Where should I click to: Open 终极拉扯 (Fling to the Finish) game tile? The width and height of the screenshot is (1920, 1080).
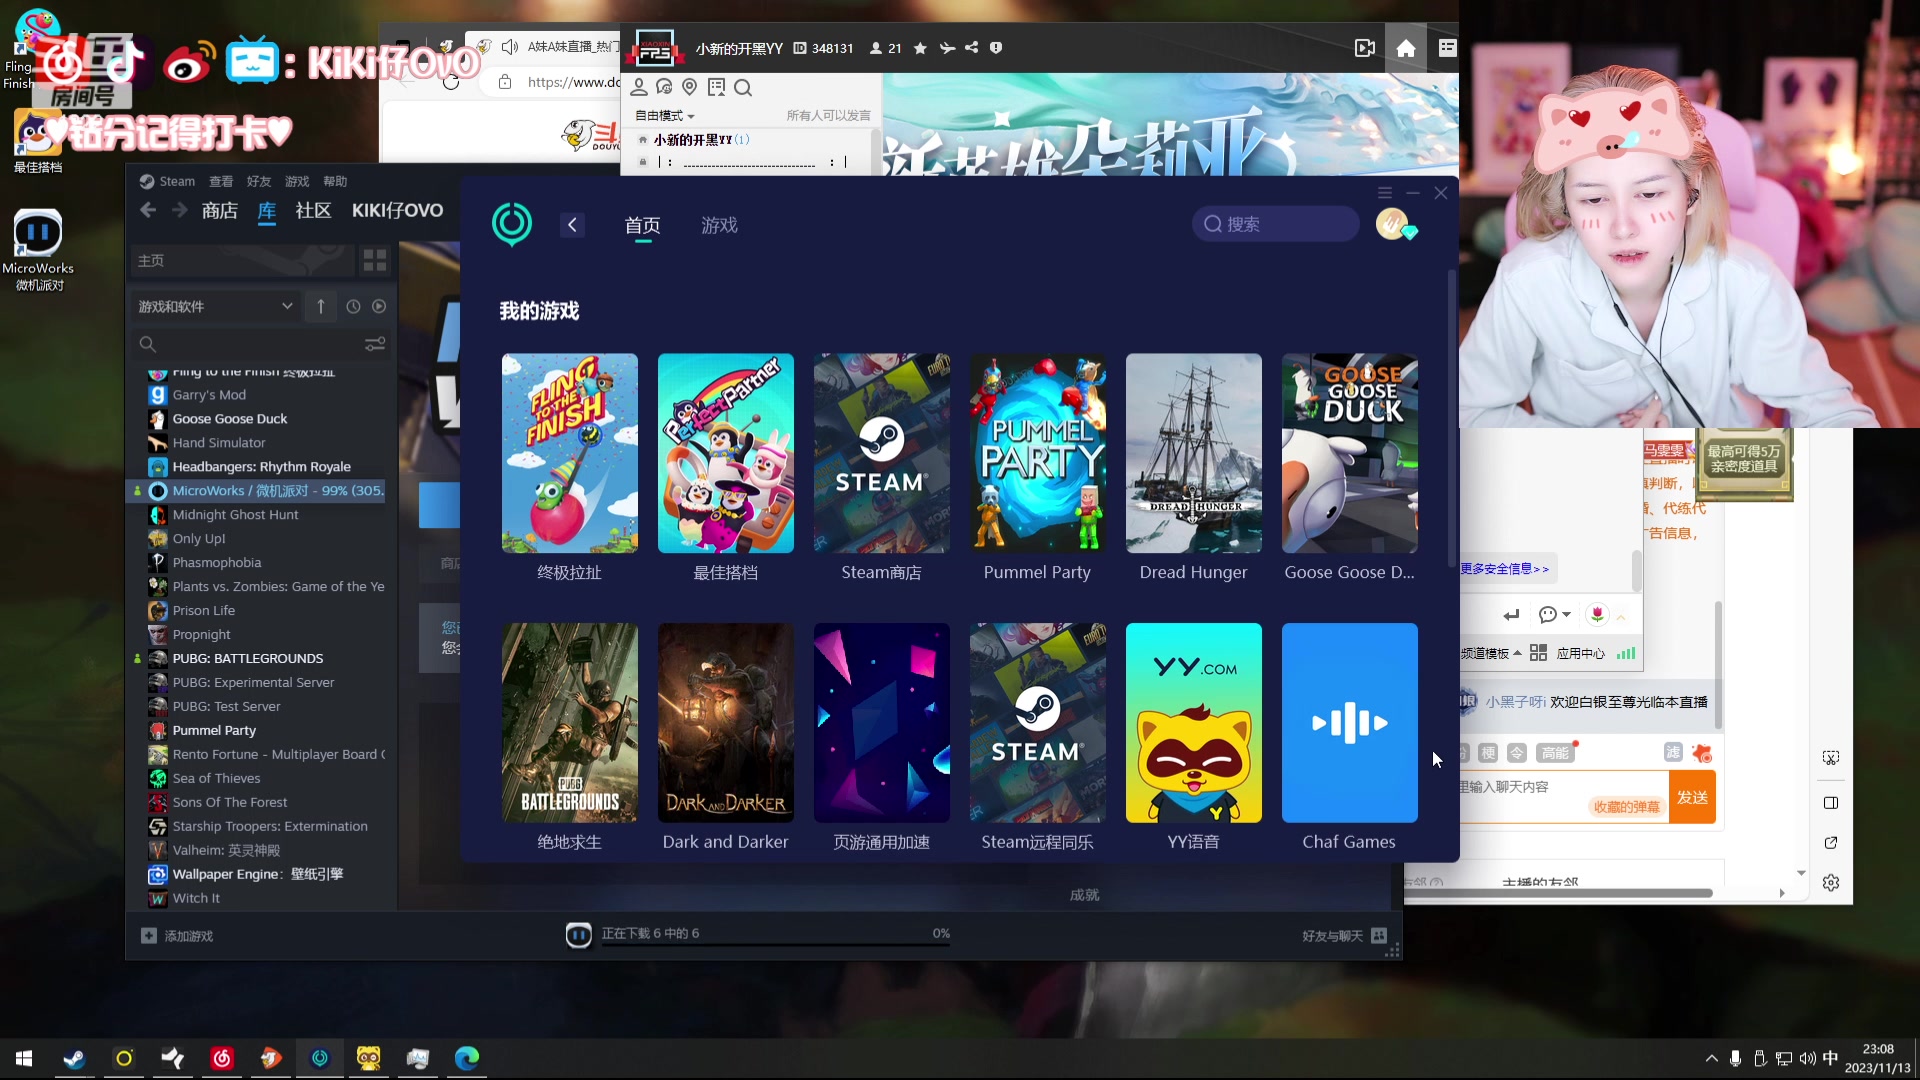[x=570, y=453]
